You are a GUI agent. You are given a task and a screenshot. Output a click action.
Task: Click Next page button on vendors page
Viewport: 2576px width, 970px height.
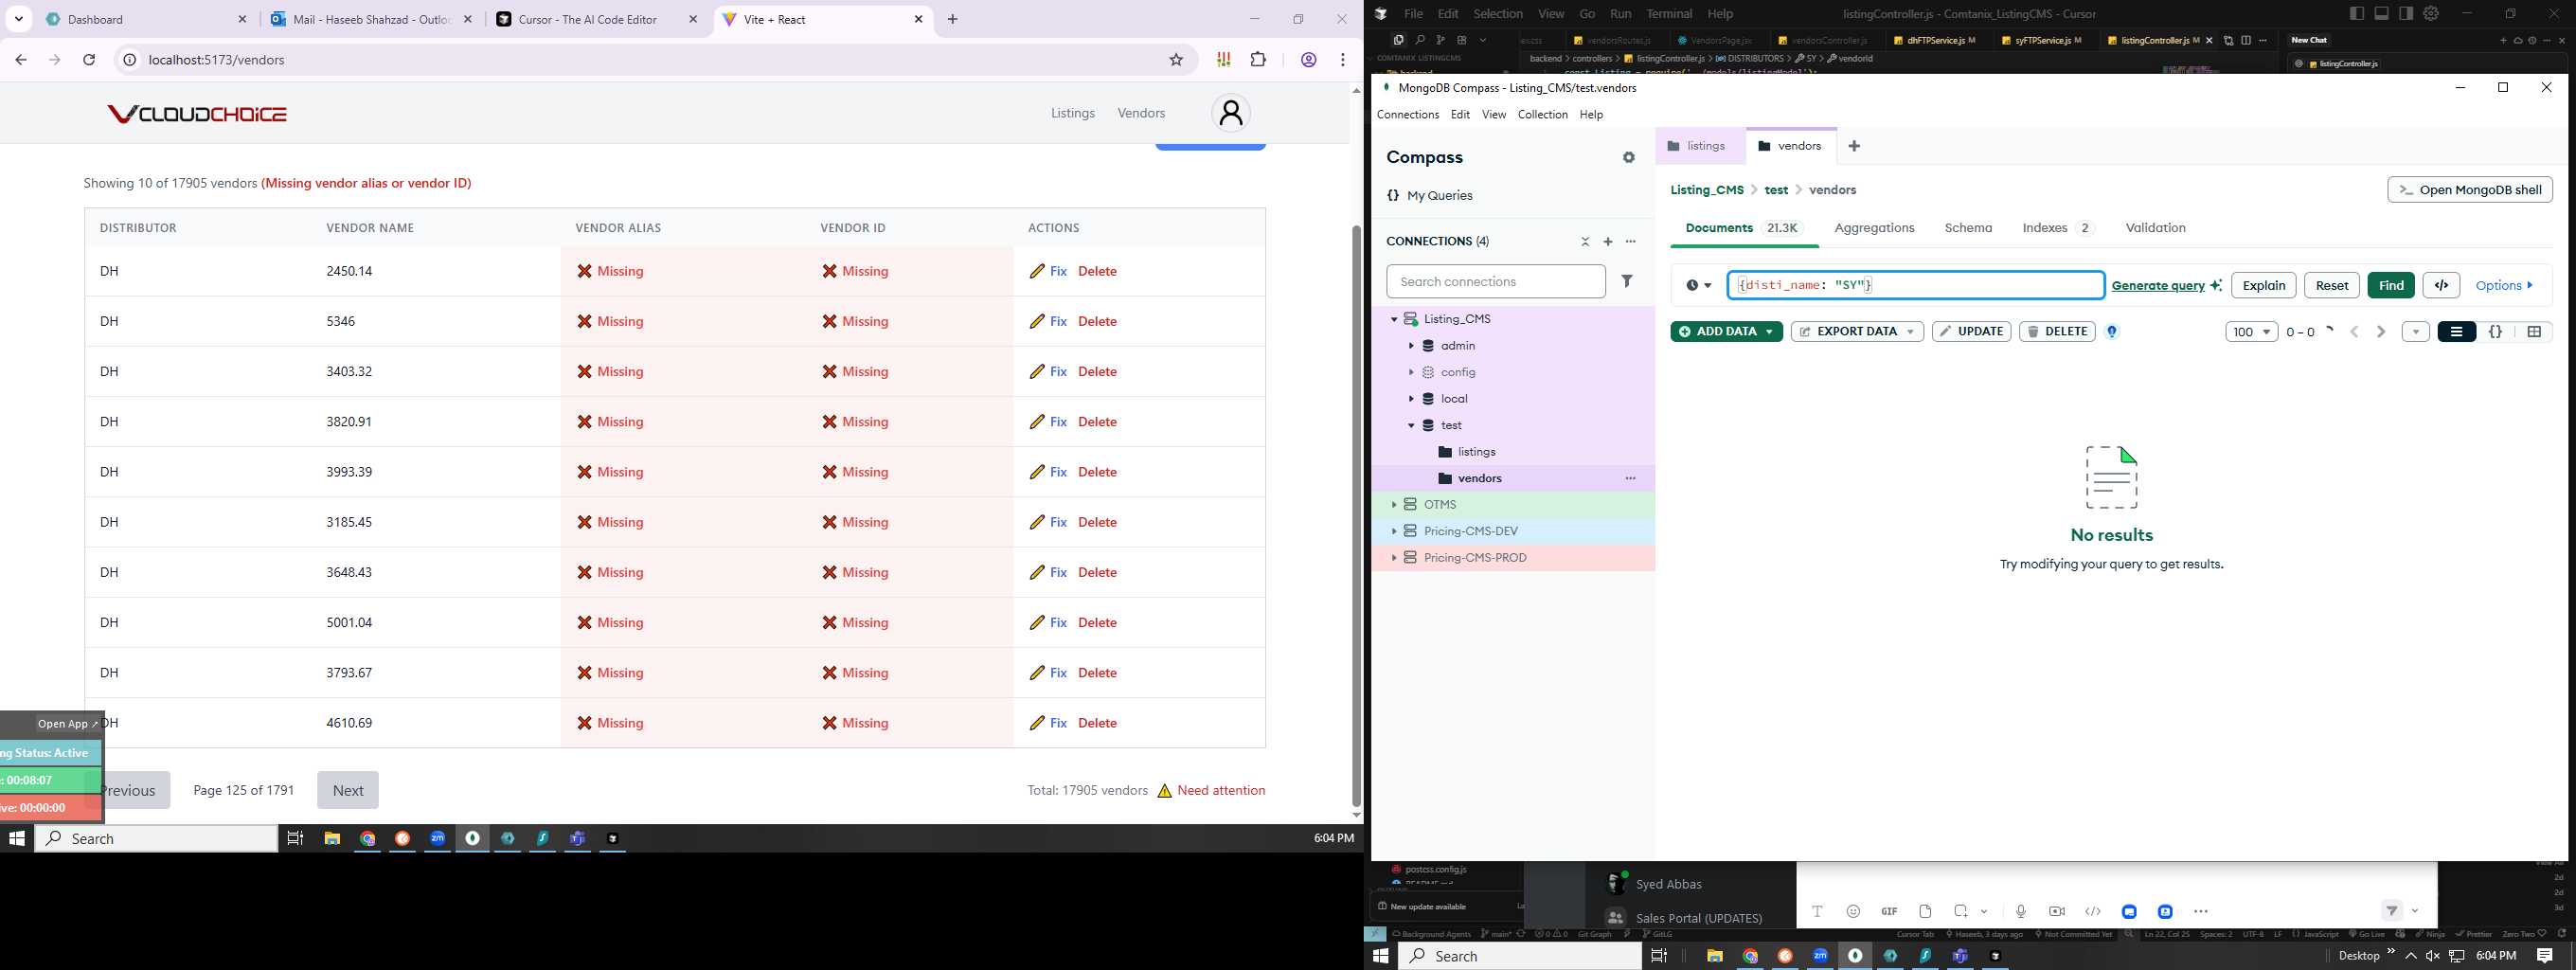(x=348, y=790)
